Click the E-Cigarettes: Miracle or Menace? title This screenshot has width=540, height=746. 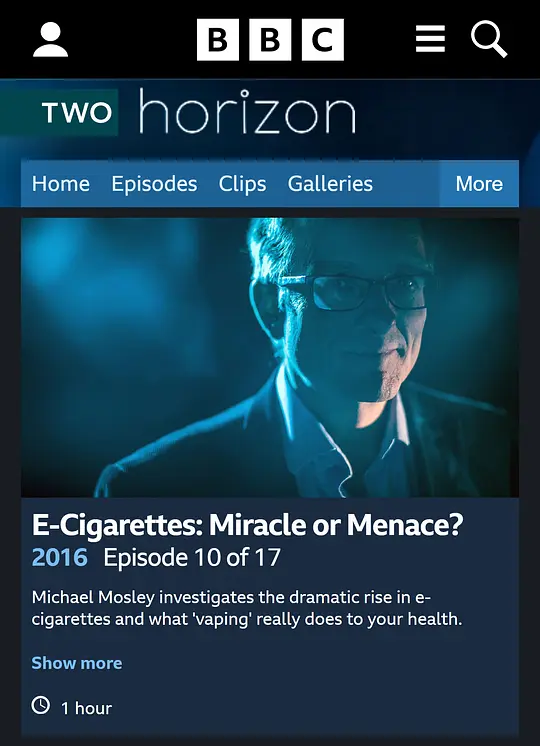click(x=247, y=526)
